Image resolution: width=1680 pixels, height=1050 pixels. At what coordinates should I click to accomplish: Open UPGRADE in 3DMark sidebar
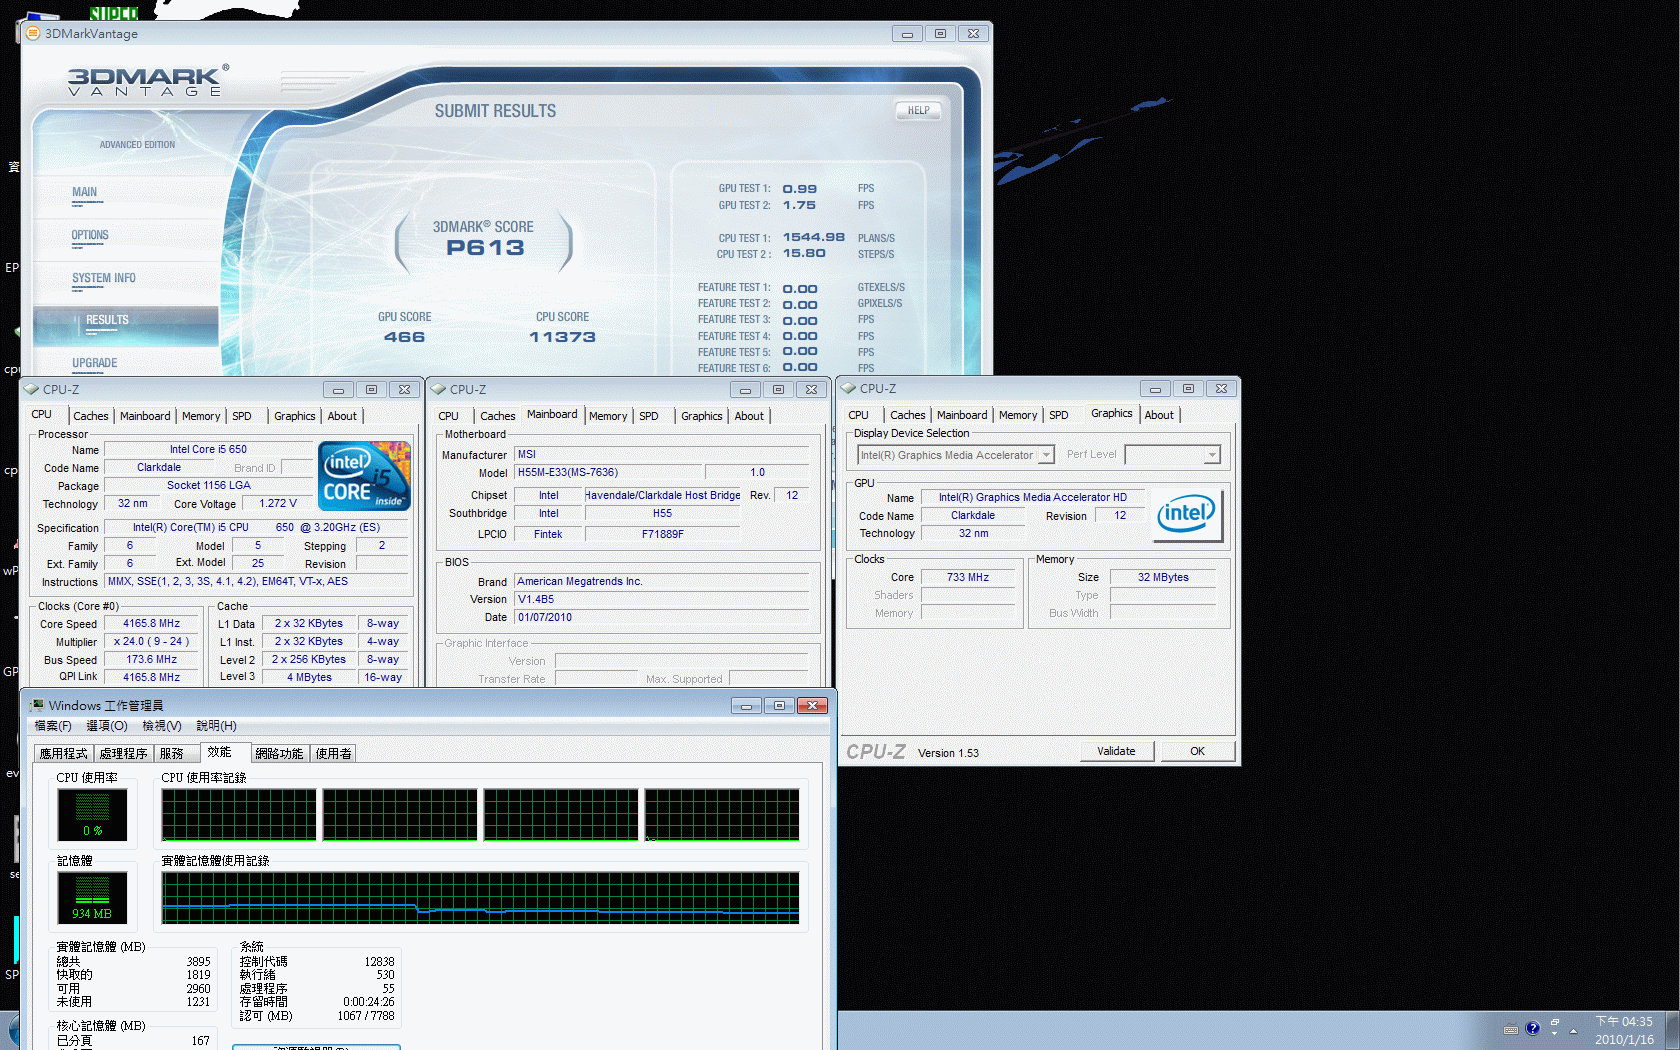pos(95,363)
